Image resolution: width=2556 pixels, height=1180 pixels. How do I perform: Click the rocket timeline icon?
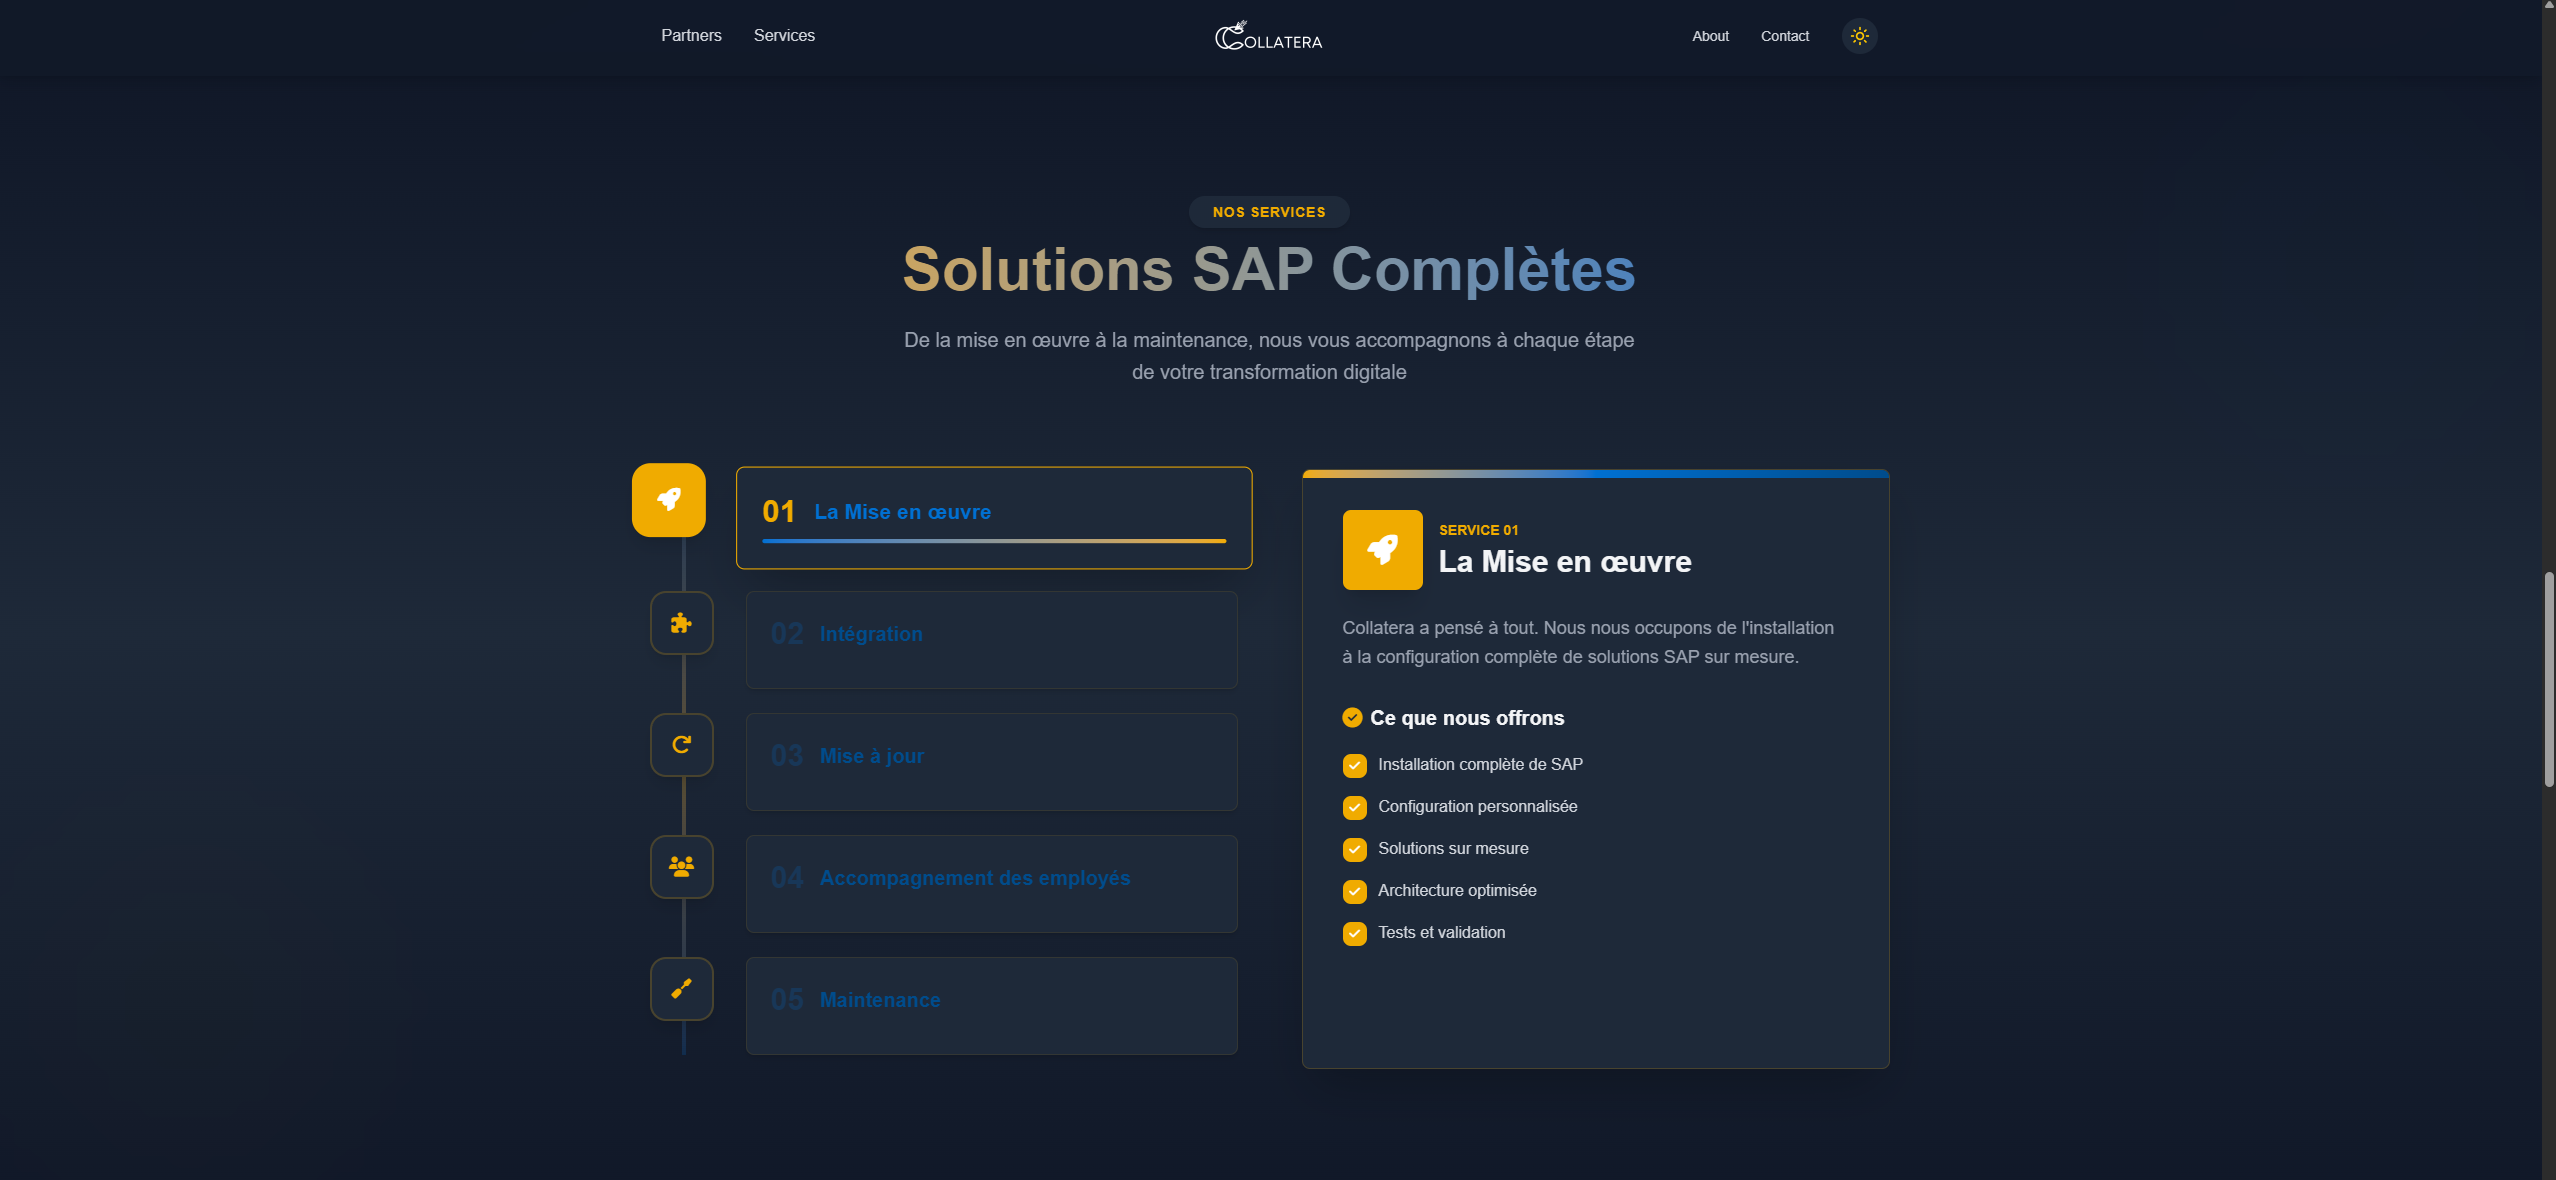[x=668, y=499]
